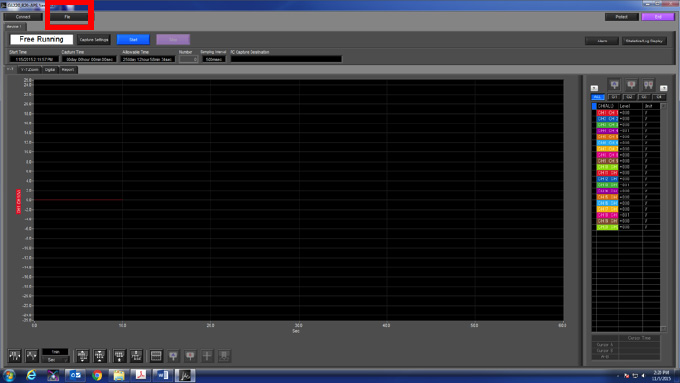Click the purple Stop button

click(x=173, y=39)
